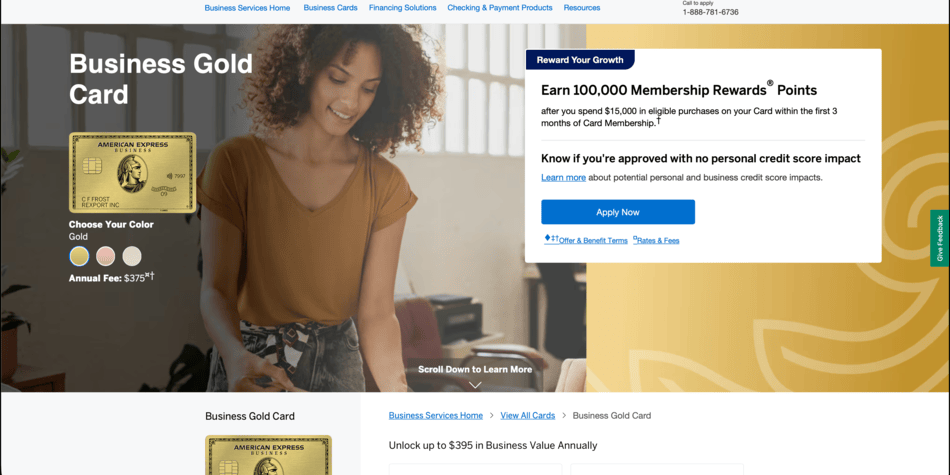Click Business Services Home breadcrumb link

click(x=436, y=416)
